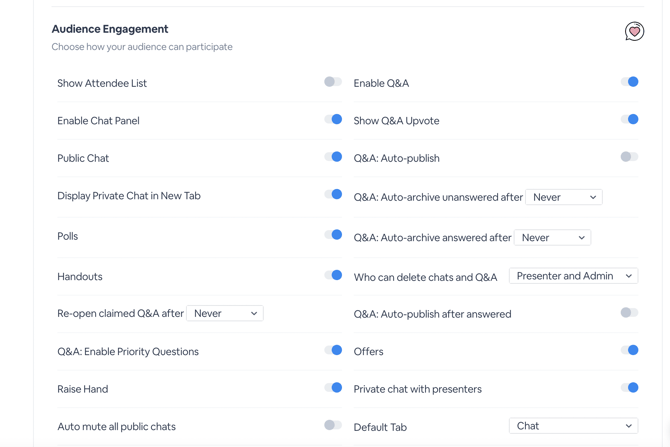
Task: Turn off the Enable Q&A switch
Action: 629,82
